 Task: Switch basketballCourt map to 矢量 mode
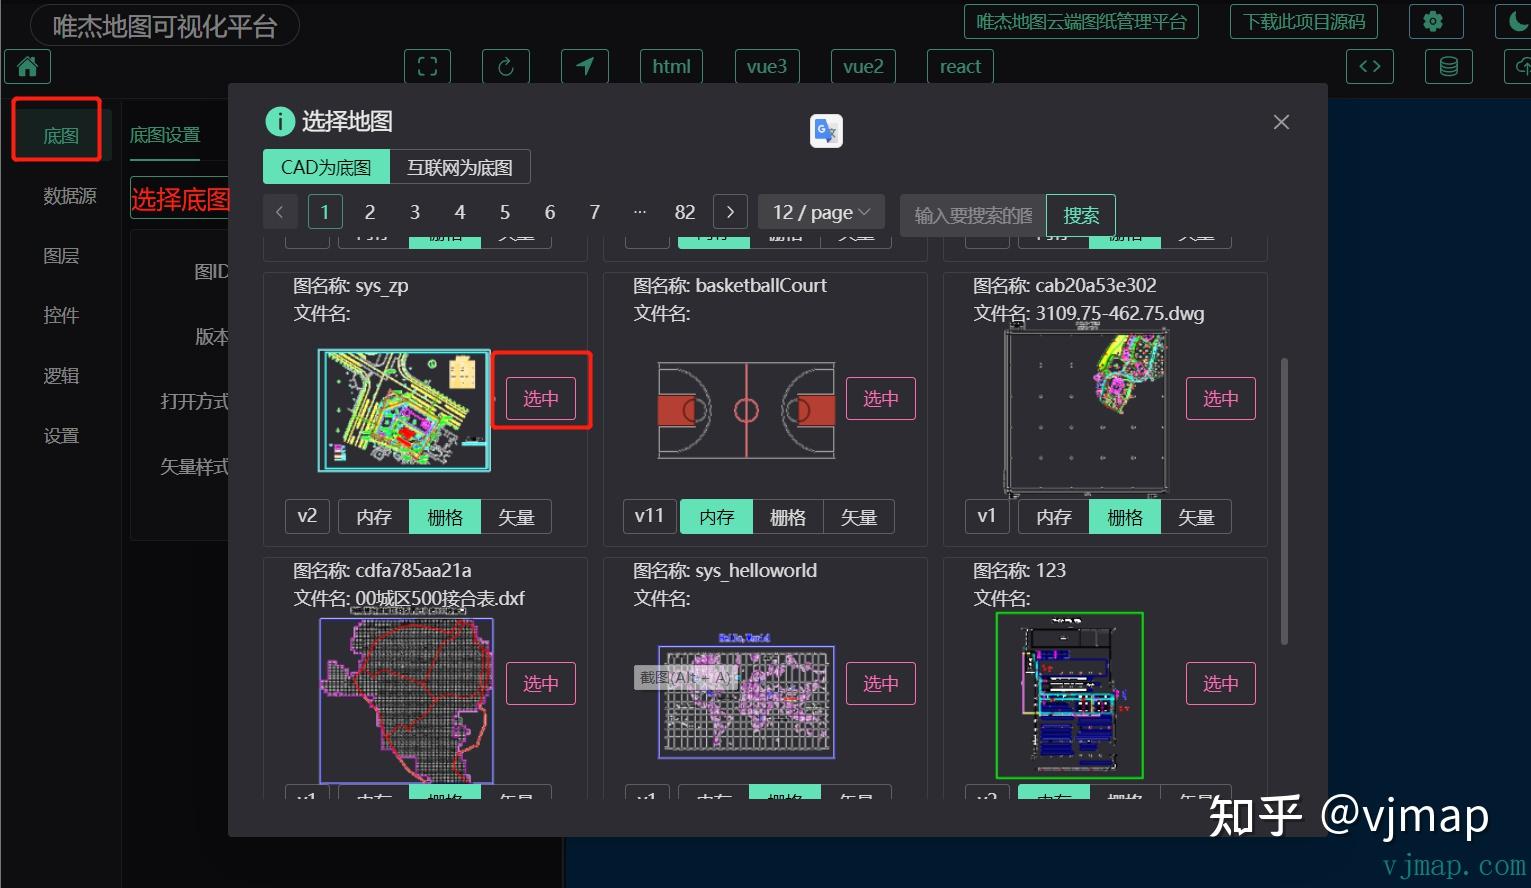(859, 516)
